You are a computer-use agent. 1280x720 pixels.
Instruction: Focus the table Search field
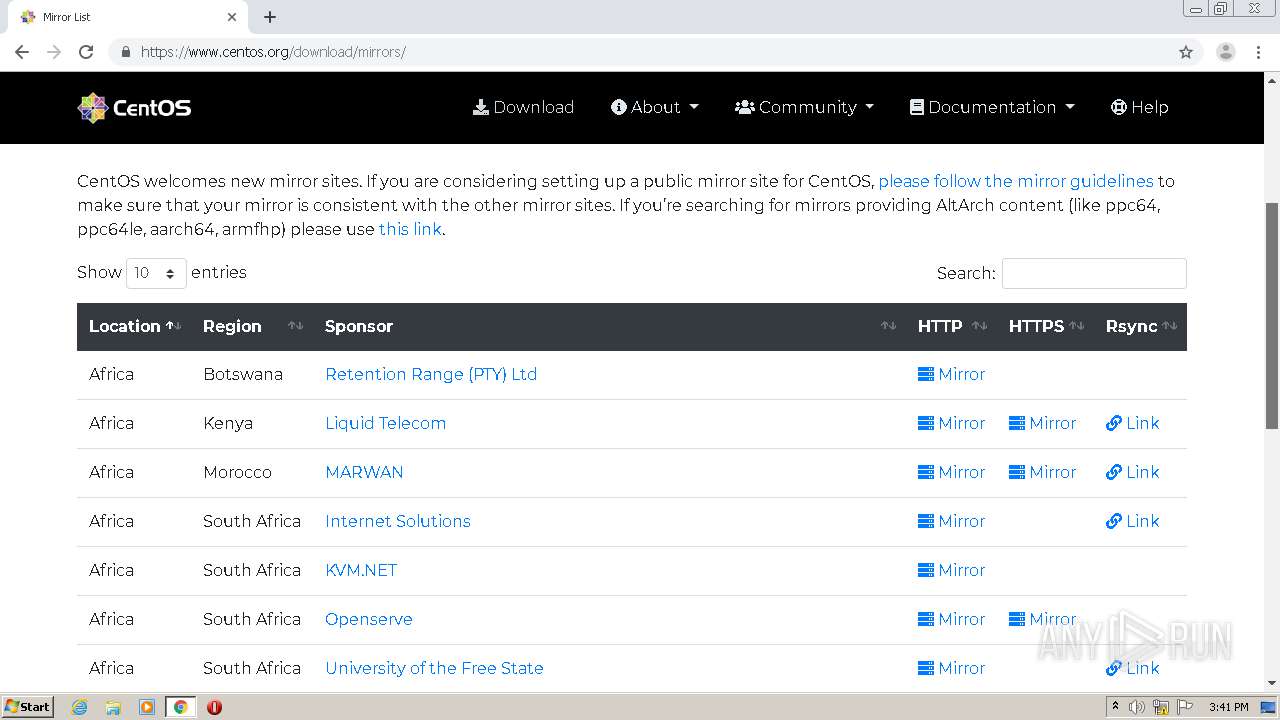[x=1094, y=273]
